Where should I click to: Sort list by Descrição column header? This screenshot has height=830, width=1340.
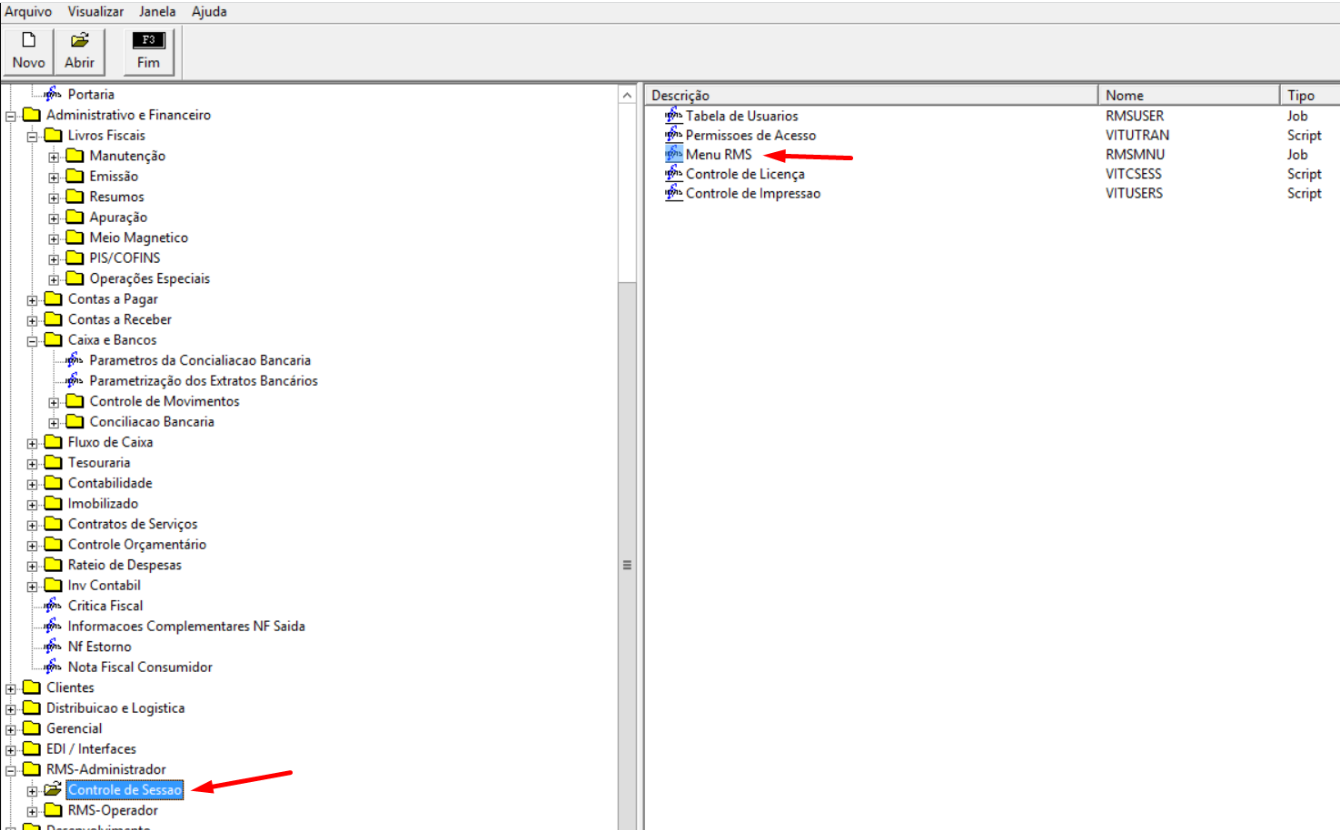click(x=871, y=95)
